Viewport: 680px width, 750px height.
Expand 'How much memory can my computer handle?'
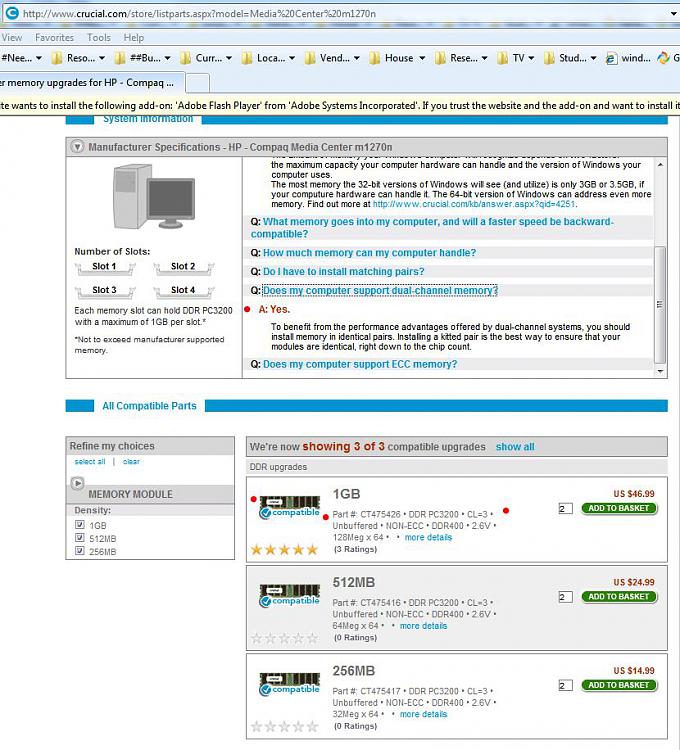pyautogui.click(x=369, y=253)
